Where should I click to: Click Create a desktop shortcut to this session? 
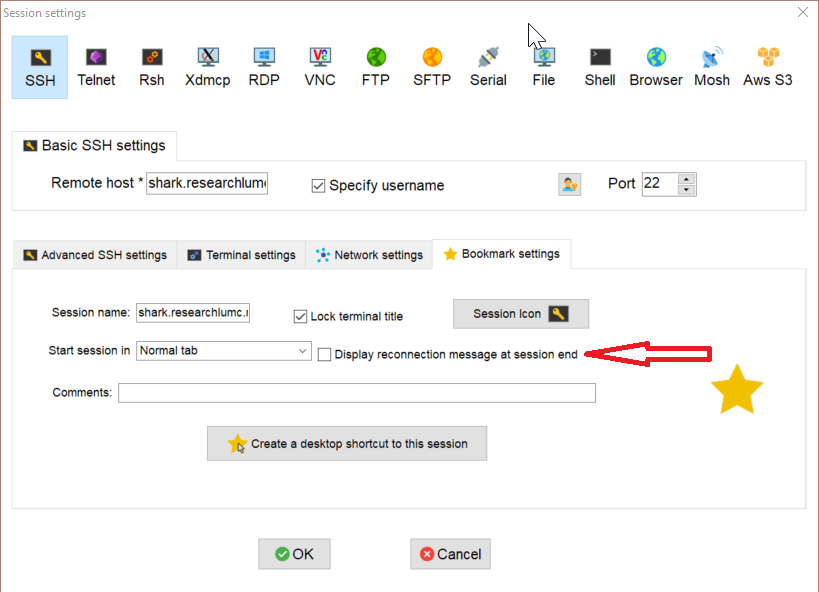click(347, 443)
